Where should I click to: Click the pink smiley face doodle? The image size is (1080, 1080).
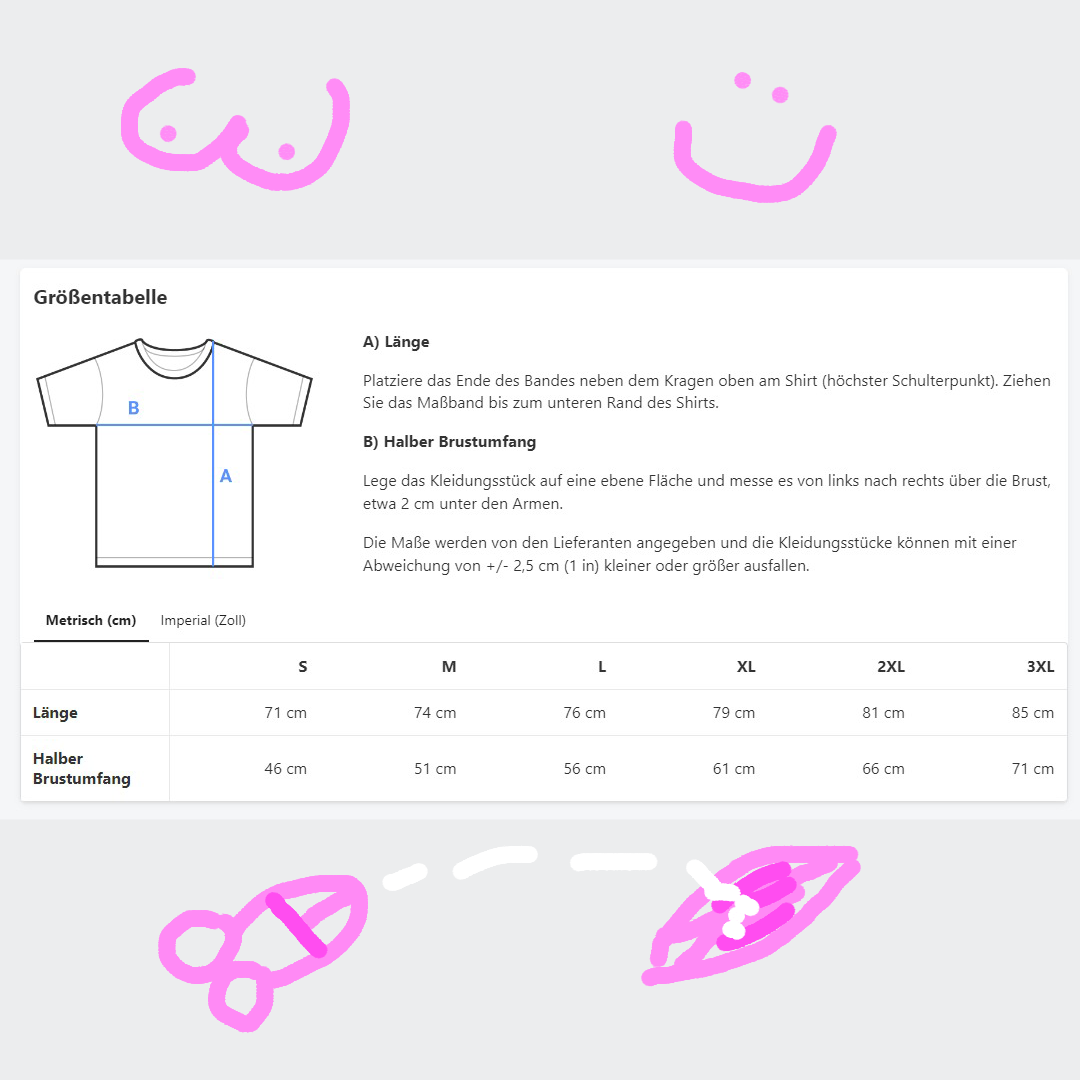[x=755, y=136]
